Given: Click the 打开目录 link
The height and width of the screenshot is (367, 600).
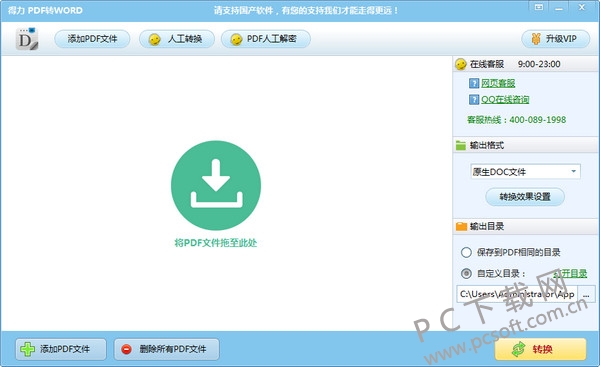Looking at the screenshot, I should pyautogui.click(x=570, y=273).
